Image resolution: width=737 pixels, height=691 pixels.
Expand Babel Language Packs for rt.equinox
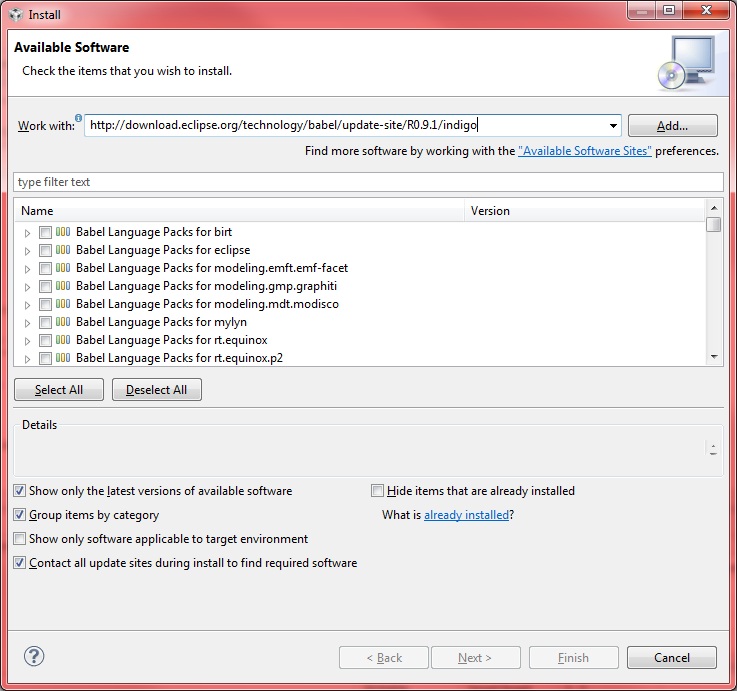pyautogui.click(x=27, y=341)
